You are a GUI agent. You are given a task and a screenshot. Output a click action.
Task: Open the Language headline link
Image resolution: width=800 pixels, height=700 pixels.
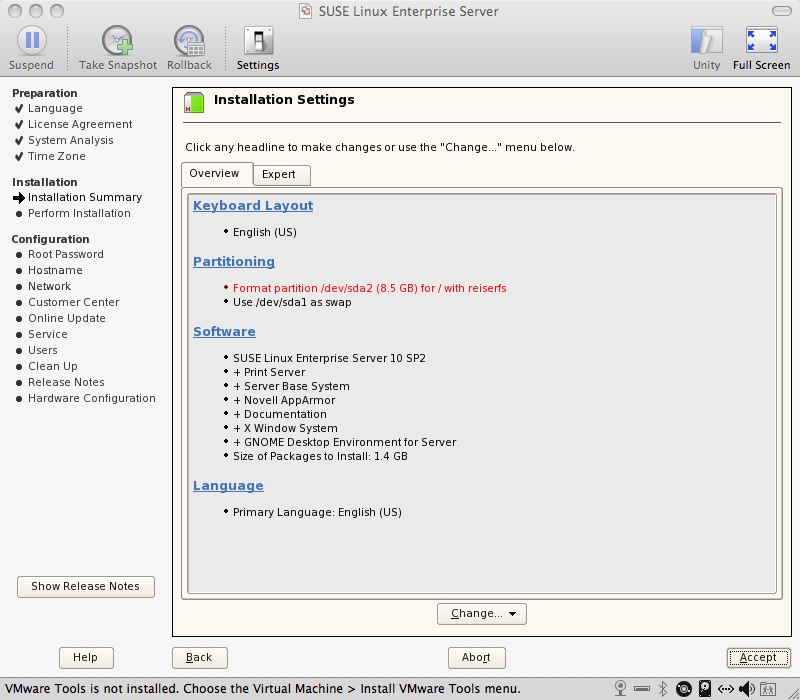pyautogui.click(x=228, y=485)
